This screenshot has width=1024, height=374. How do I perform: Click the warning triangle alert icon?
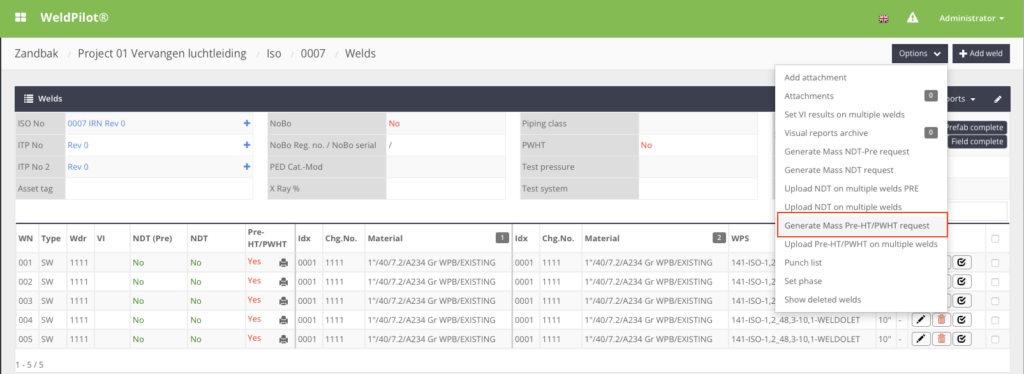pos(912,18)
